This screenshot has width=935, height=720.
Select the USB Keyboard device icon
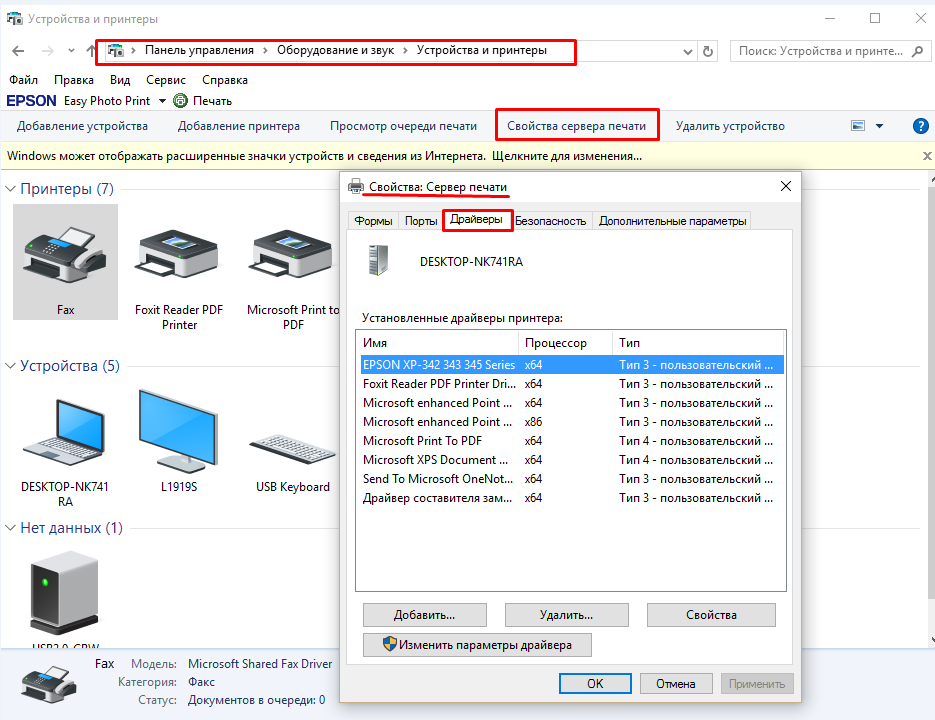point(292,449)
